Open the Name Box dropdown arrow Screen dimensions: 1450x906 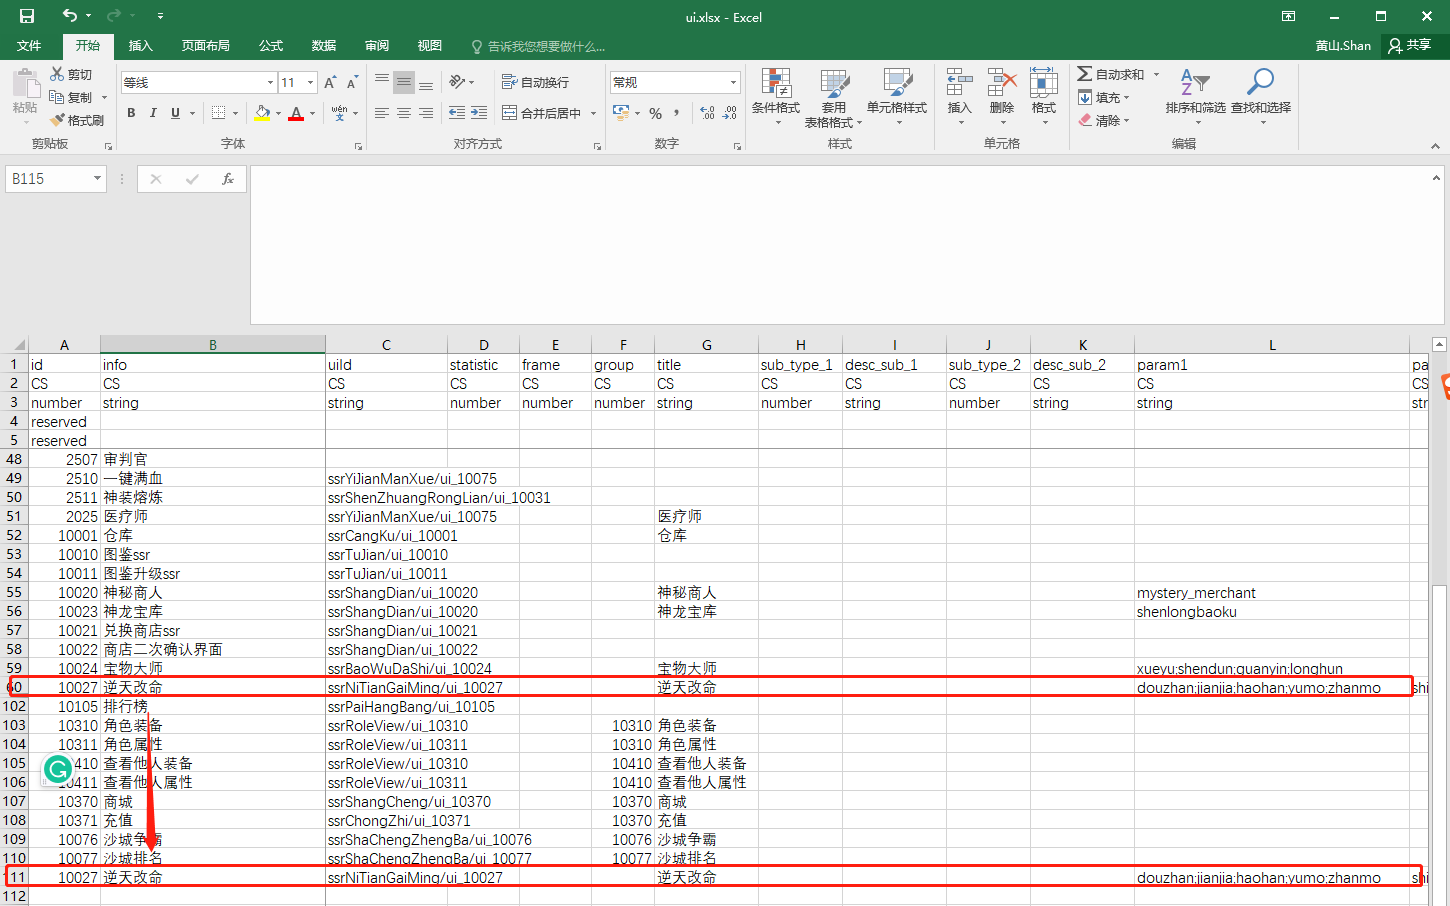(x=97, y=179)
